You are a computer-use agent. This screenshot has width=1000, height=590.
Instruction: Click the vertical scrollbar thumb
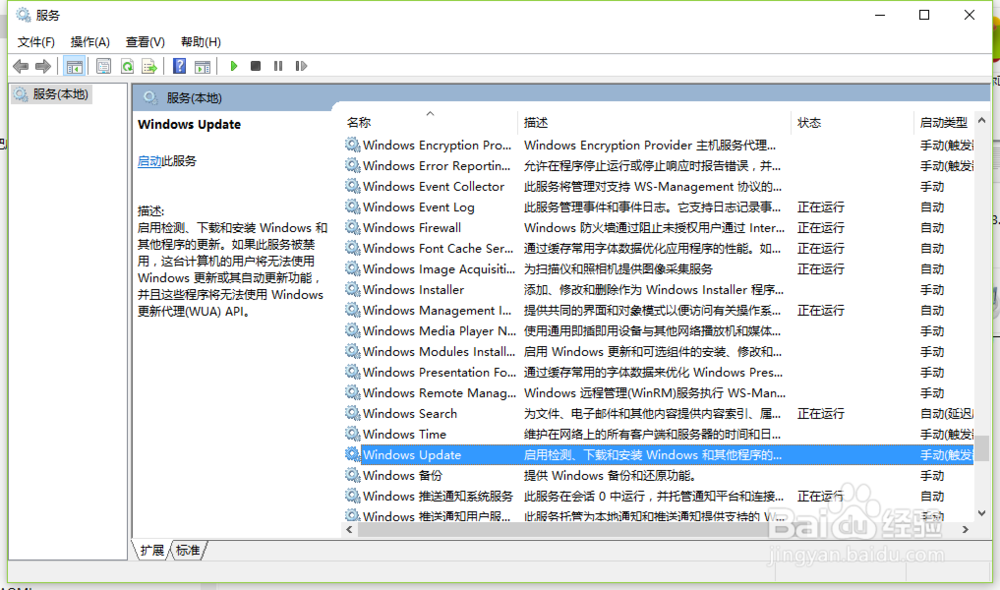[982, 448]
